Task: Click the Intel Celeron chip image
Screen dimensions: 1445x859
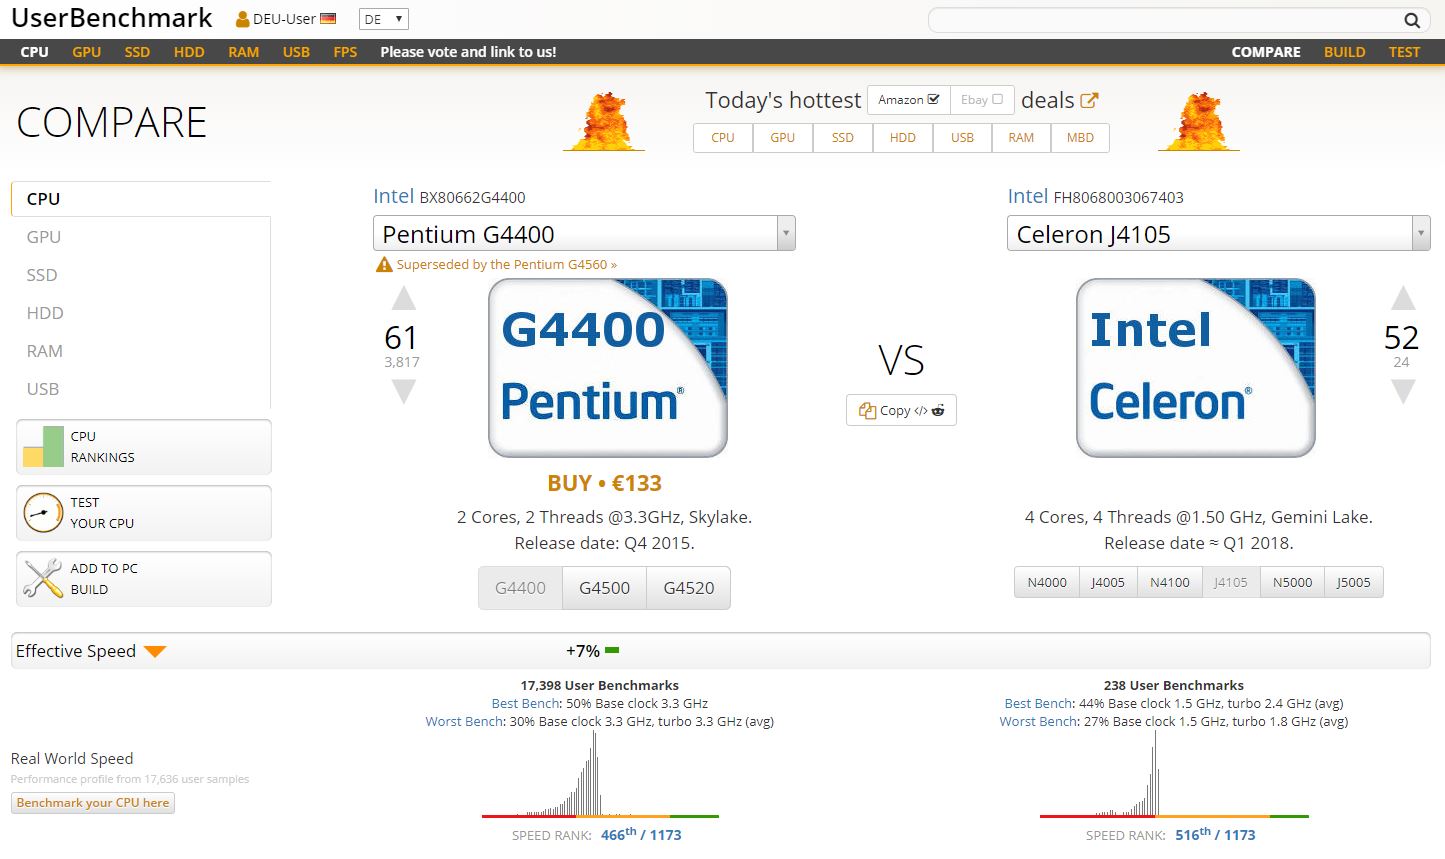Action: (x=1196, y=368)
